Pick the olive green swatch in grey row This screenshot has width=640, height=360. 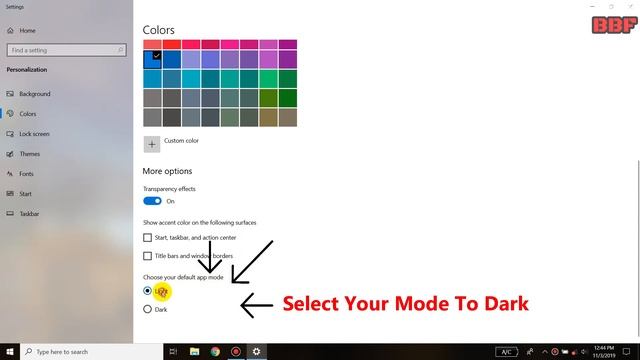(268, 98)
